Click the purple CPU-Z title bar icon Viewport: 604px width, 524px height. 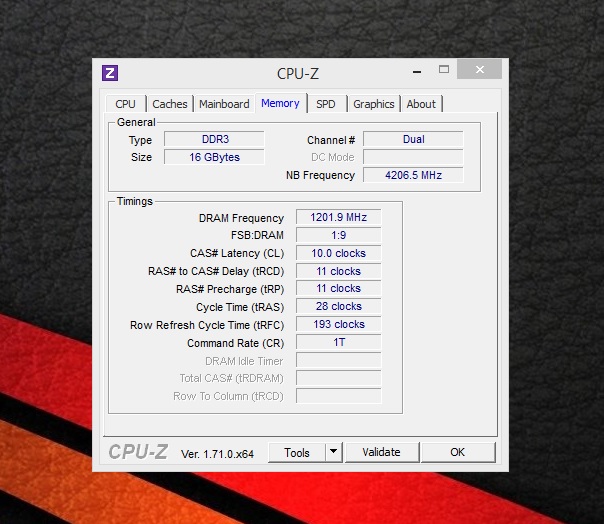[110, 73]
